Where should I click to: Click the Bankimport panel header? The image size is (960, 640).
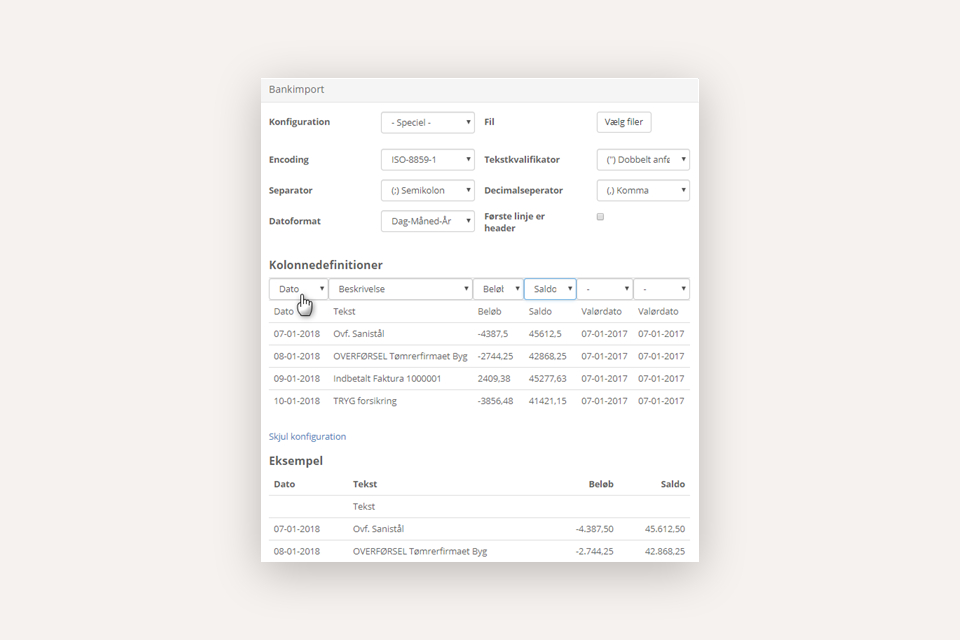point(479,89)
